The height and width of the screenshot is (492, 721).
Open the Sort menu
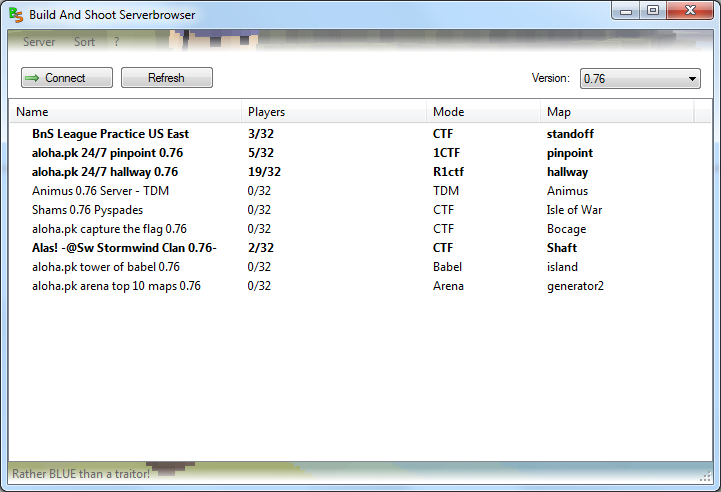click(x=84, y=42)
